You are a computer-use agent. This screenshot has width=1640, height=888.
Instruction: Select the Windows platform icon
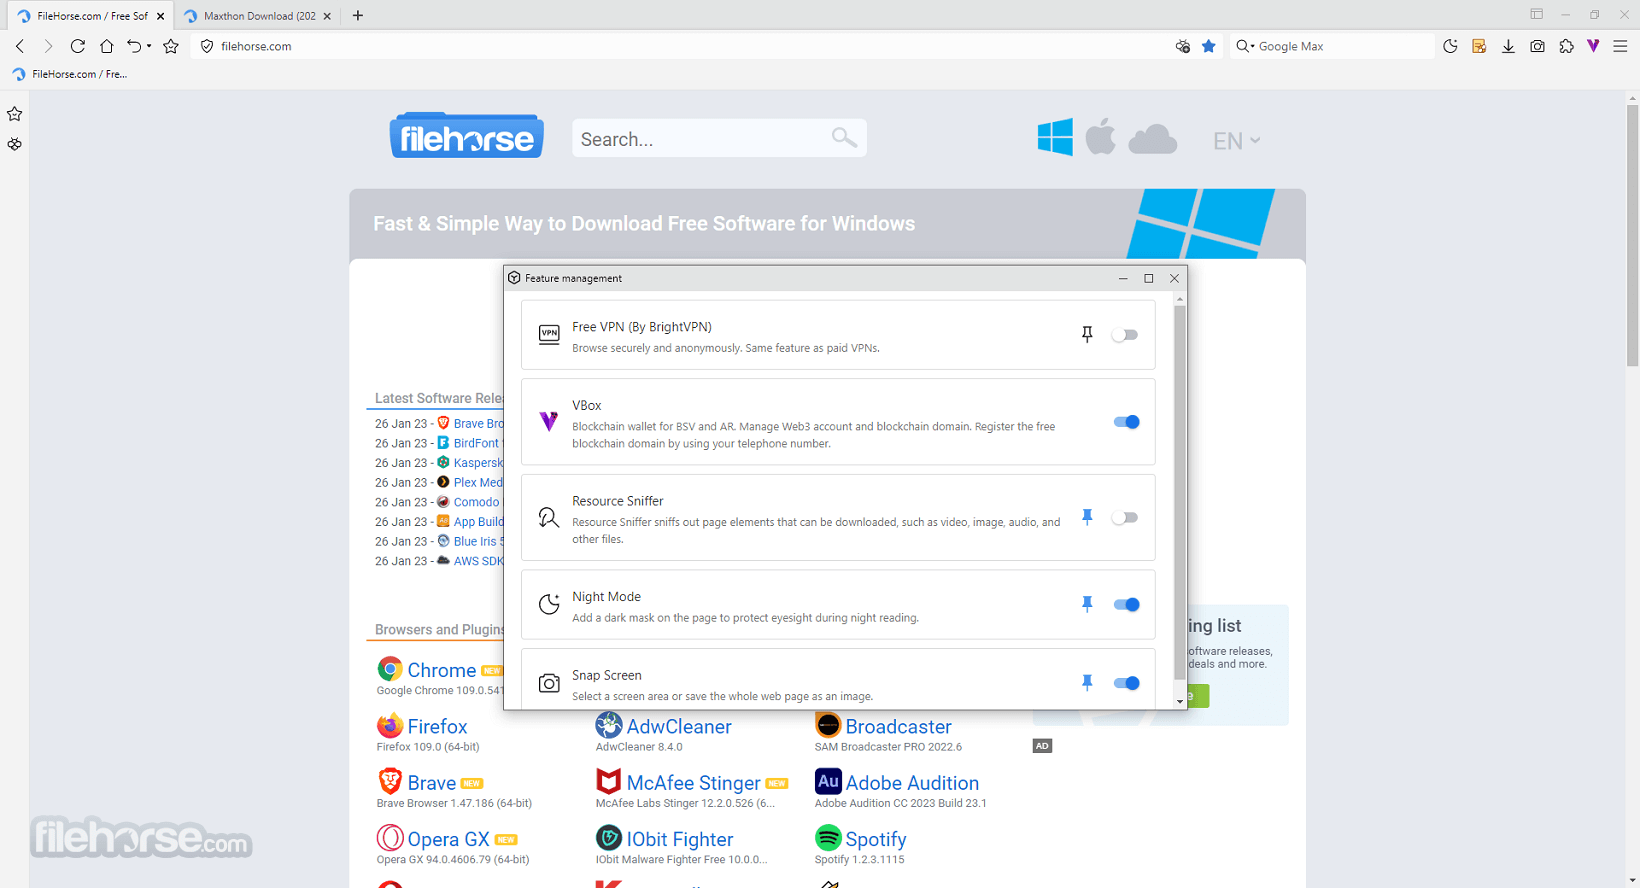[x=1055, y=137]
